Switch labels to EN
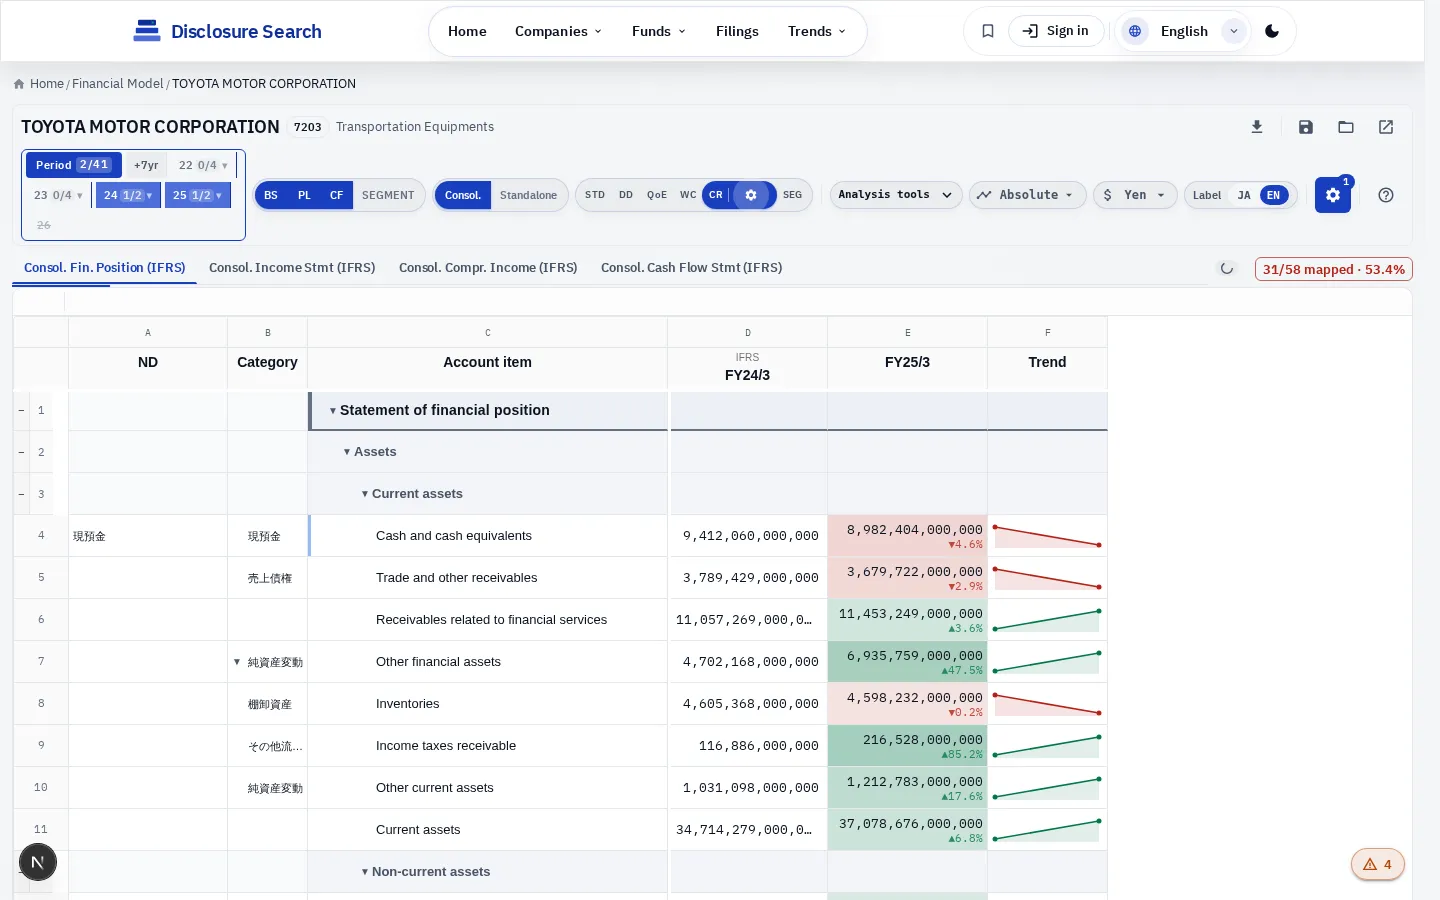 click(1273, 195)
